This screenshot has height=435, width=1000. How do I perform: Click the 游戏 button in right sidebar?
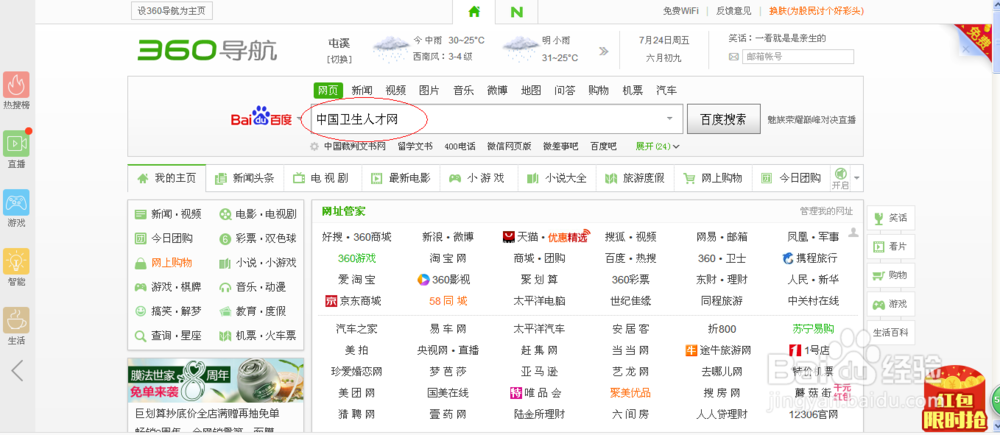[891, 304]
